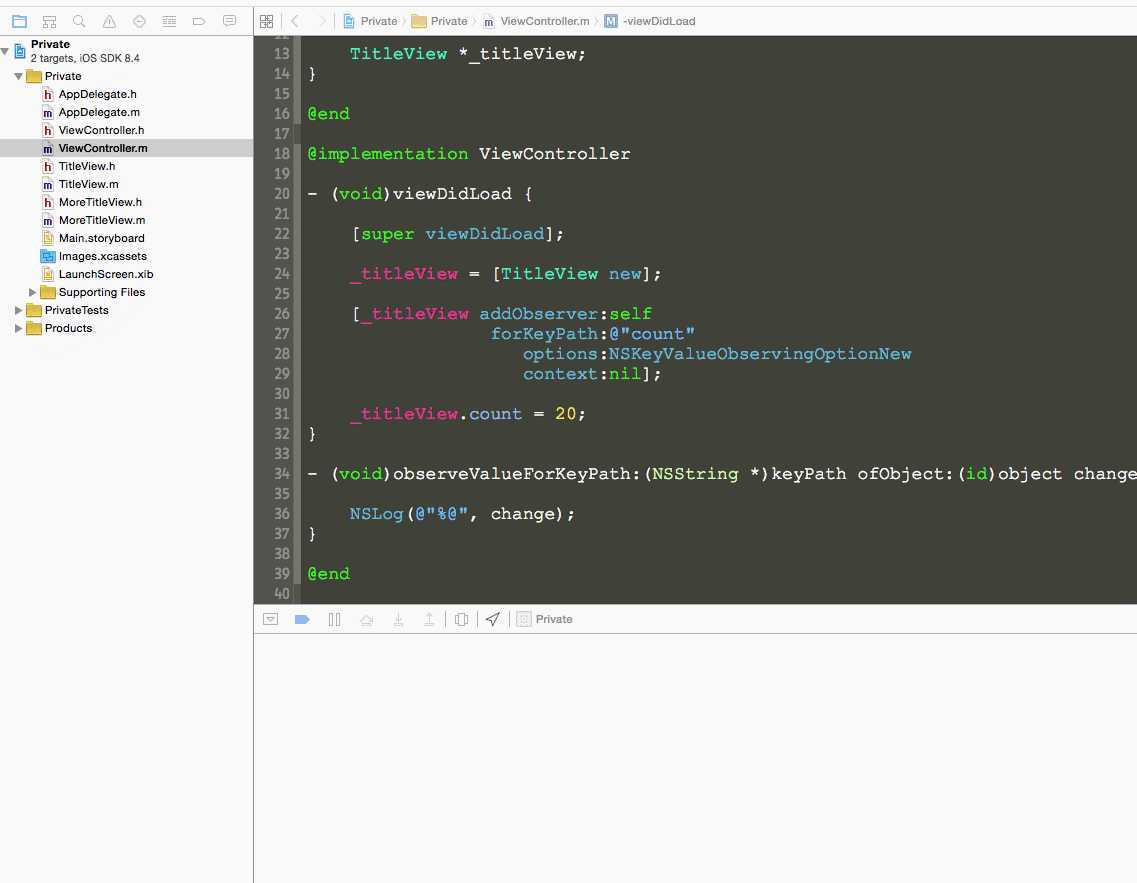Open the Test navigator diamond icon
The width and height of the screenshot is (1137, 883).
point(139,21)
